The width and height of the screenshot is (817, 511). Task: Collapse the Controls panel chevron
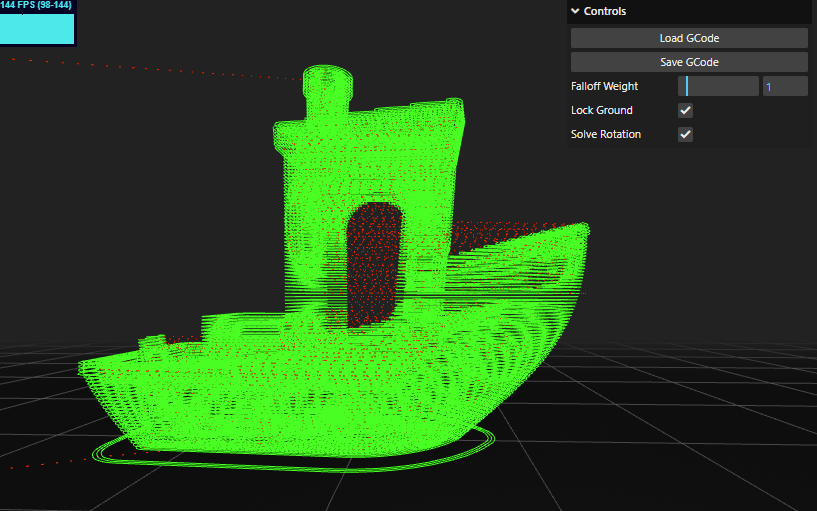[575, 11]
